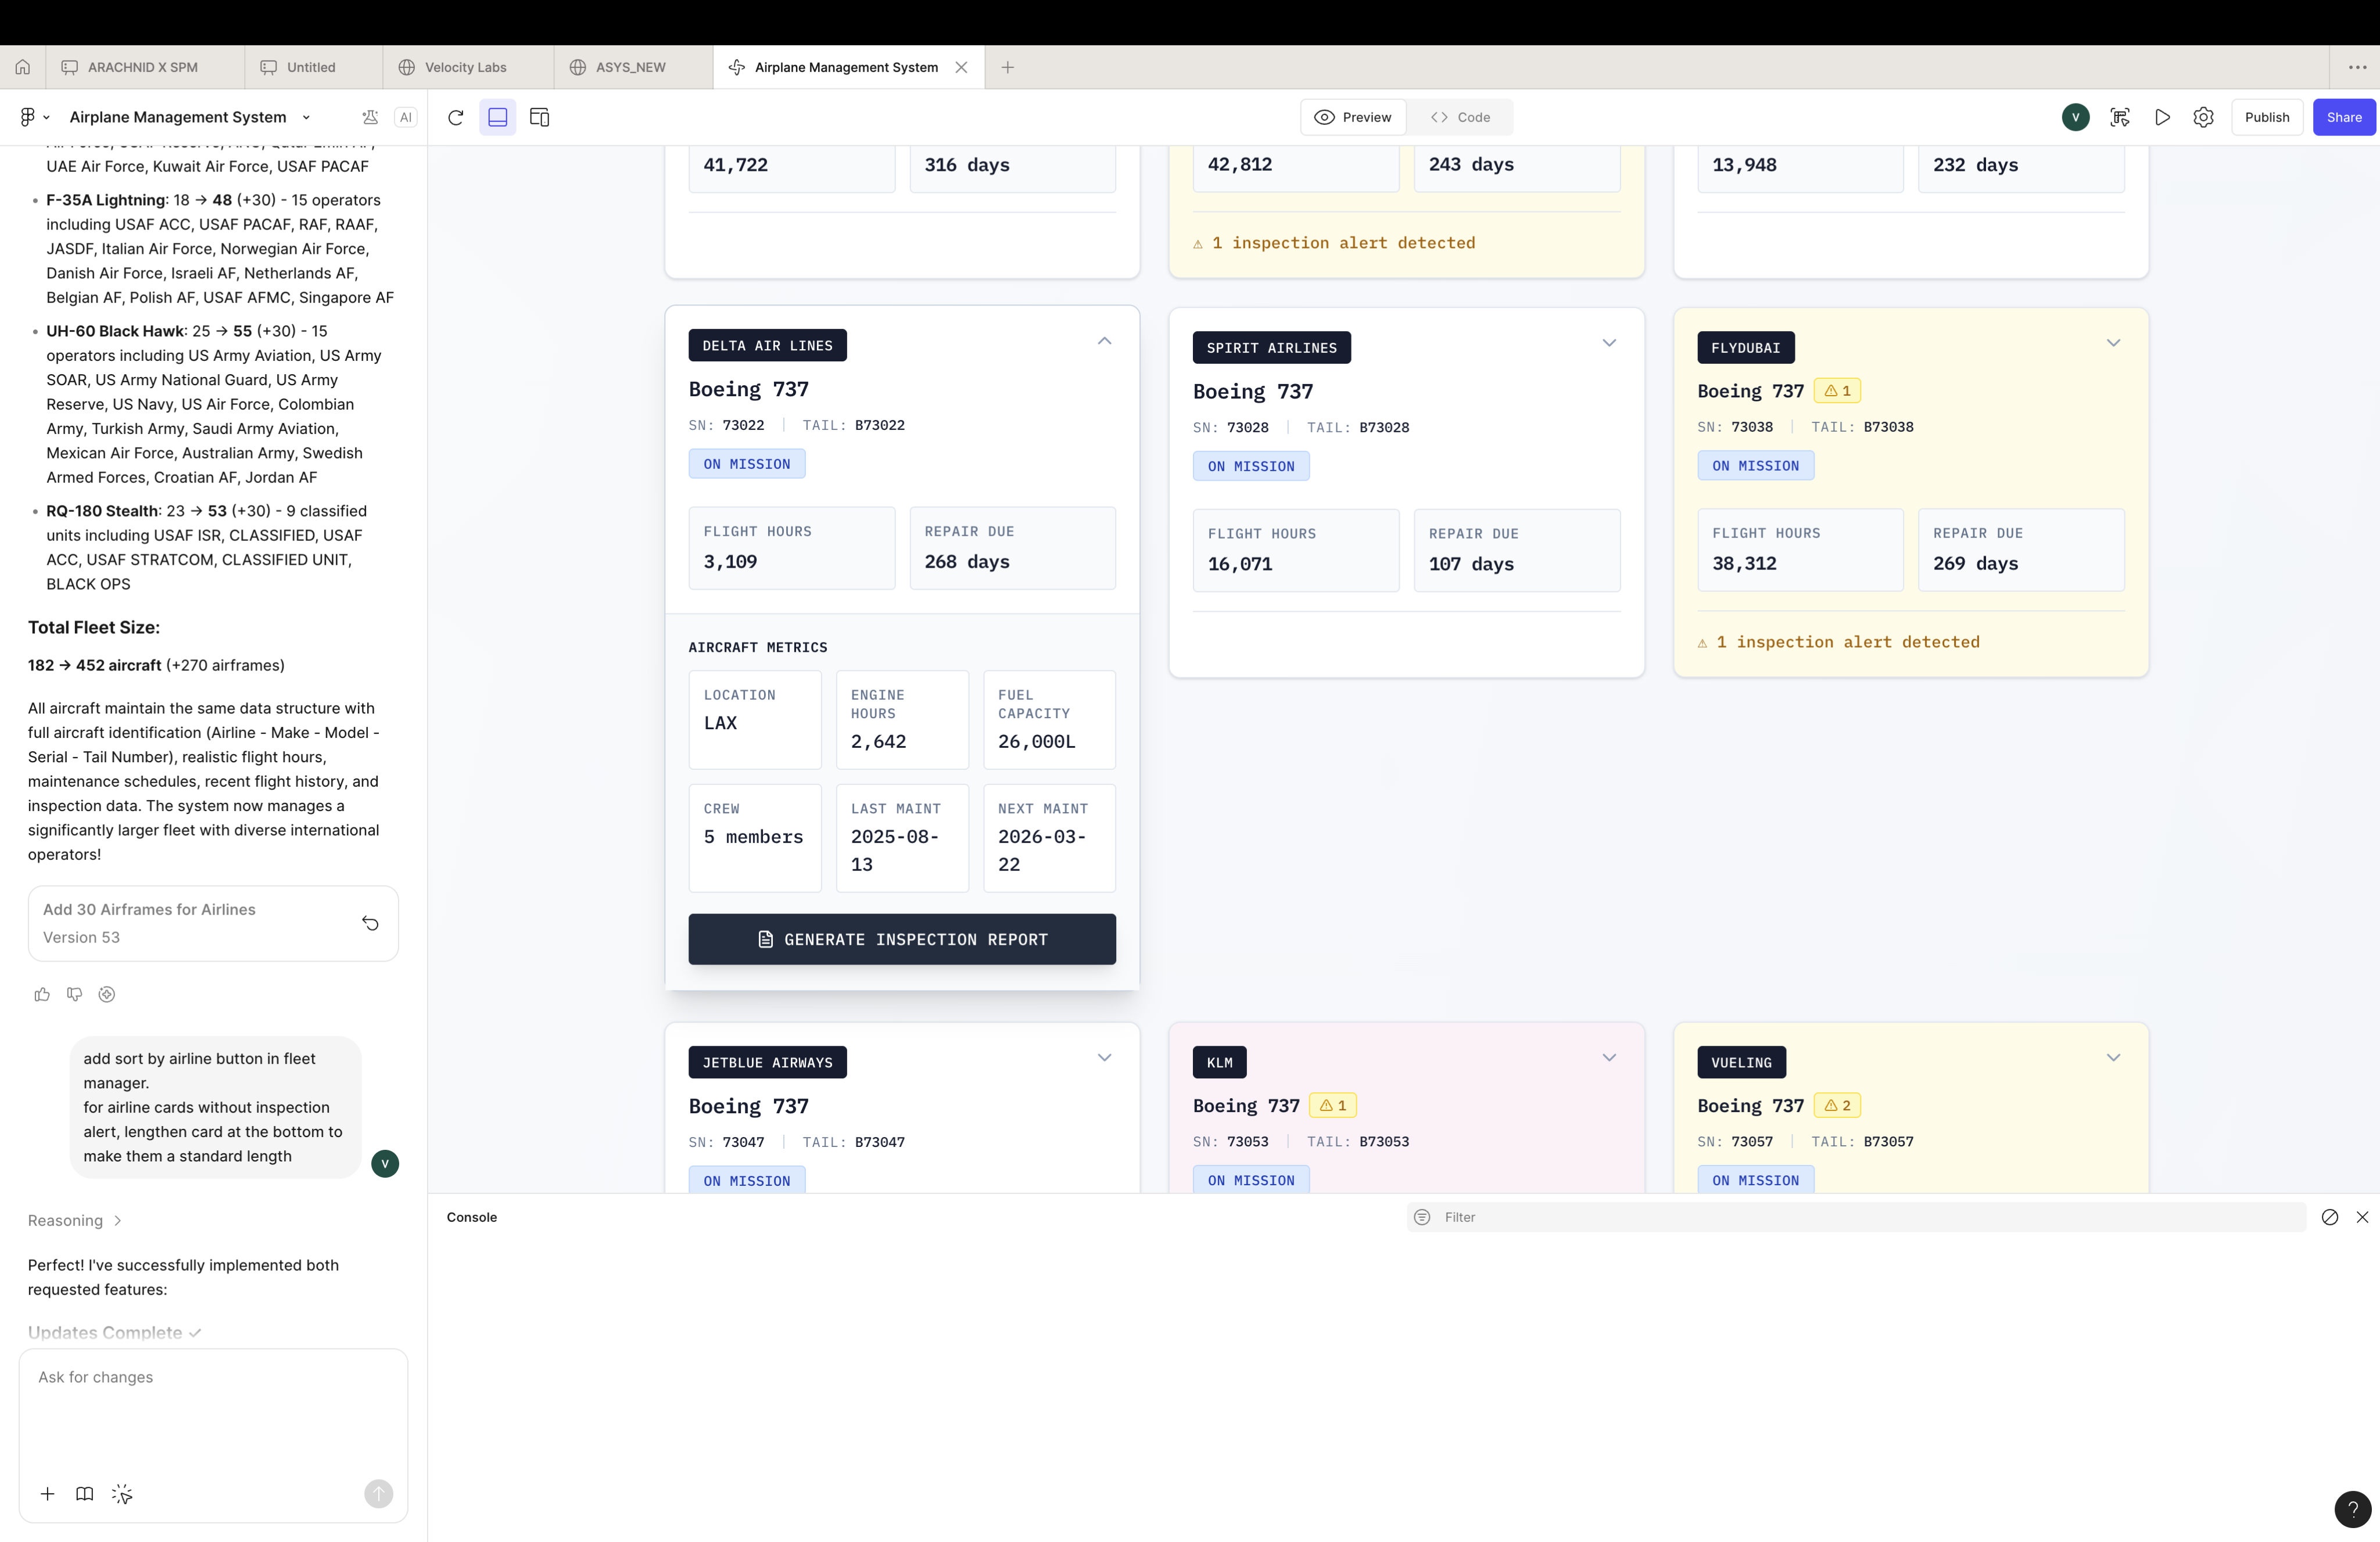The image size is (2380, 1542).
Task: Open the Airplane Management System project dropdown
Action: click(306, 117)
